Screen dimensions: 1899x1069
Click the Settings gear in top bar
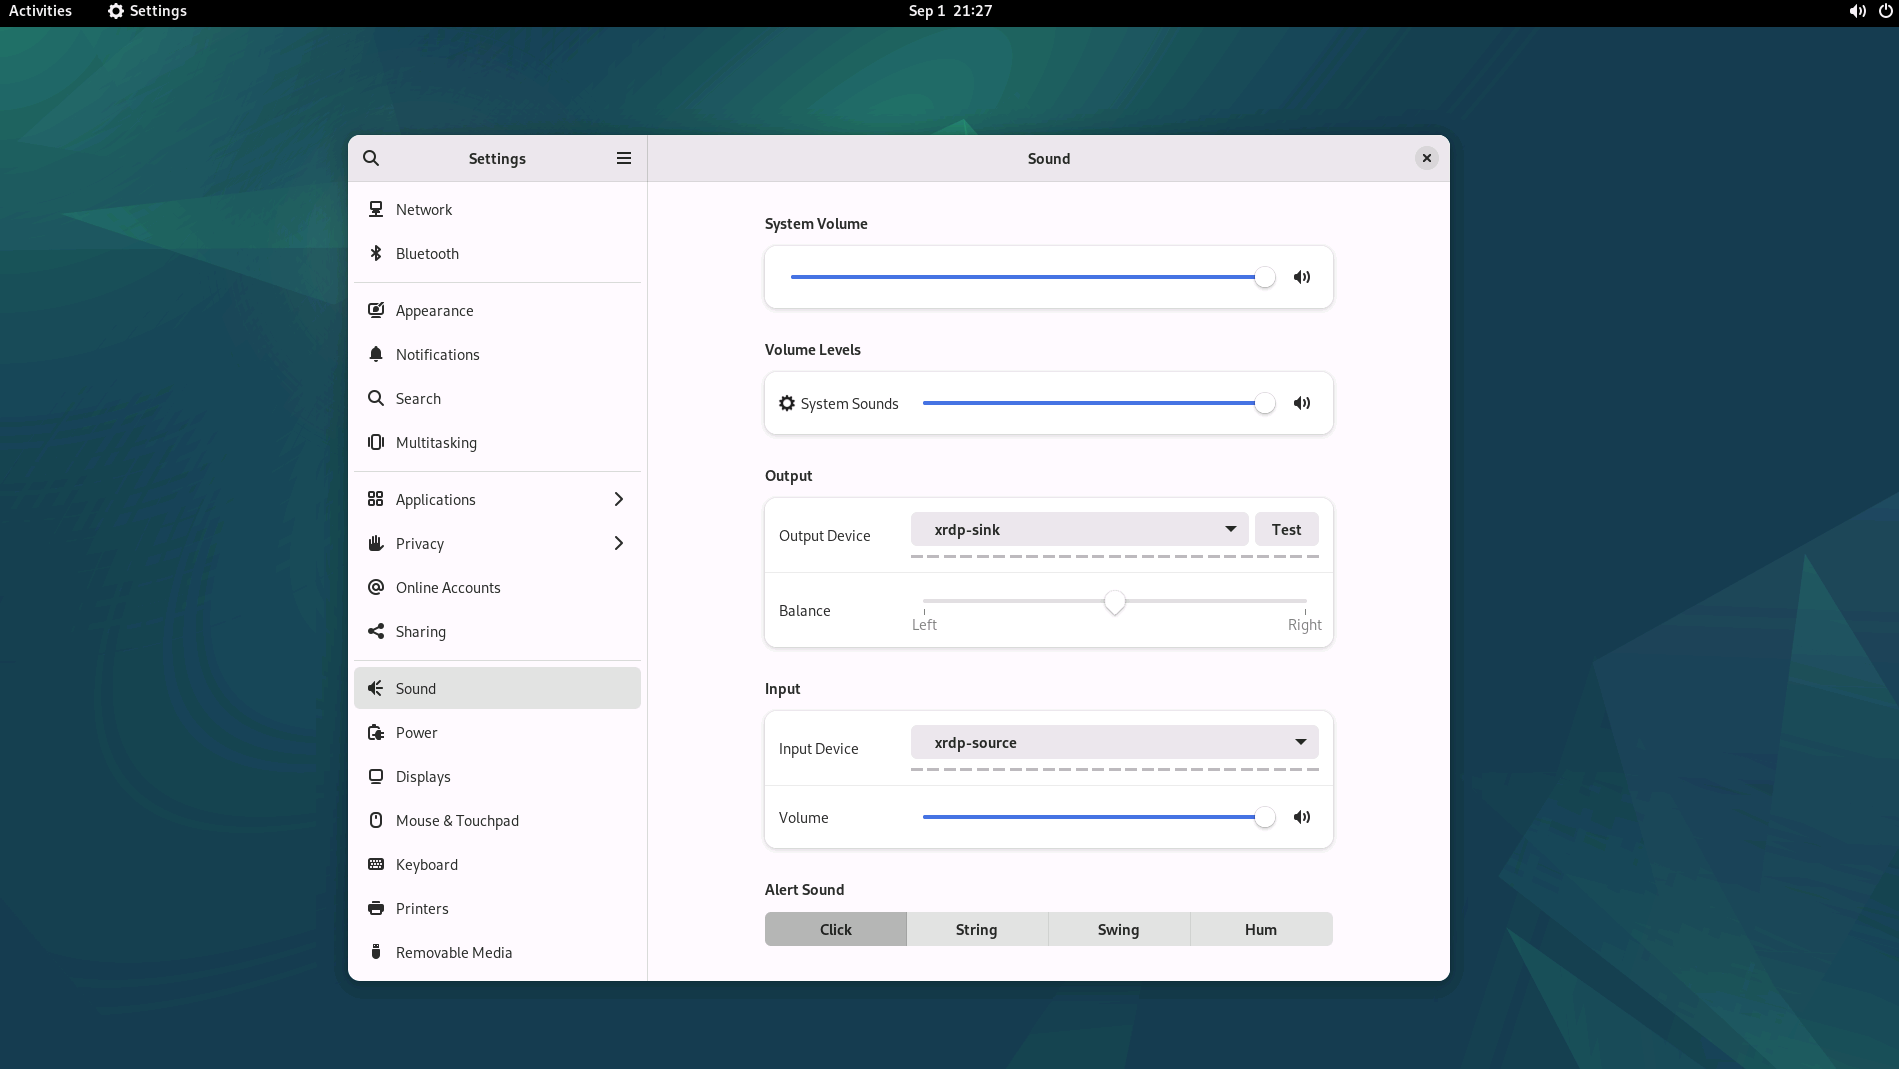(x=116, y=11)
